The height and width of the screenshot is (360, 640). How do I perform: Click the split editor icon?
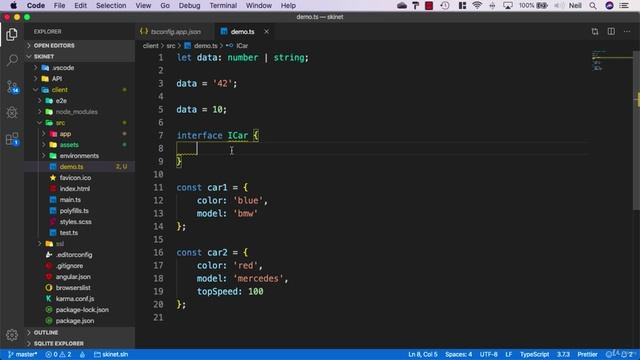pos(611,31)
